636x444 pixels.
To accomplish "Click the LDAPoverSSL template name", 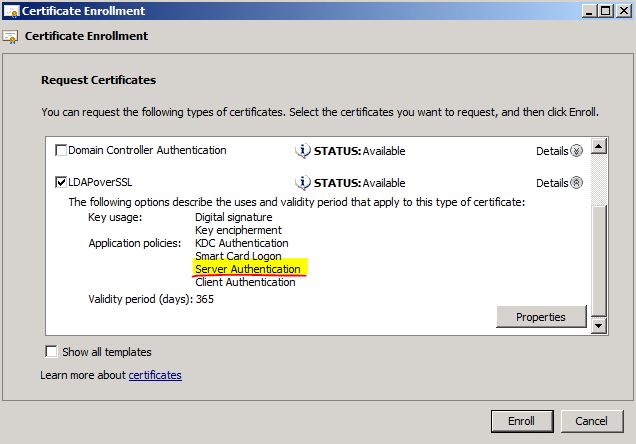I will (100, 182).
